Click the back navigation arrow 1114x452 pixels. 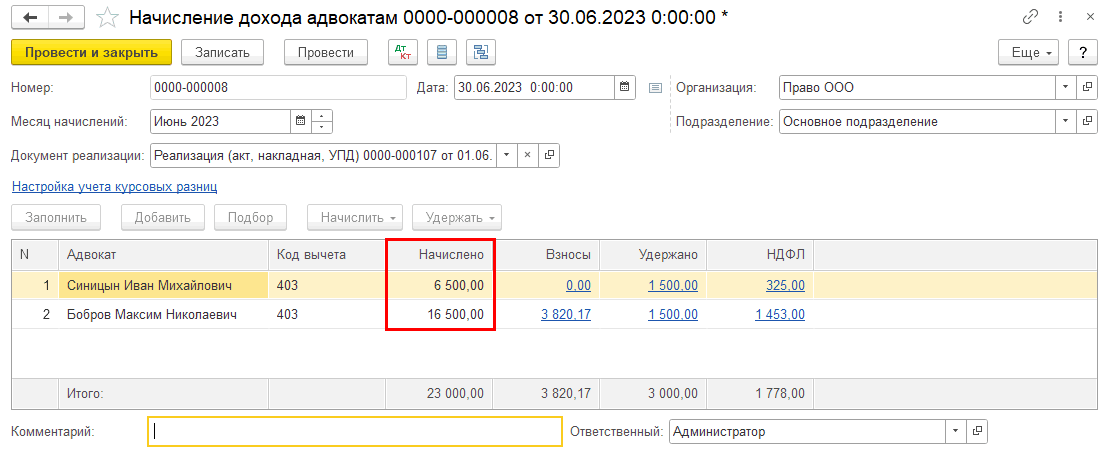(30, 18)
